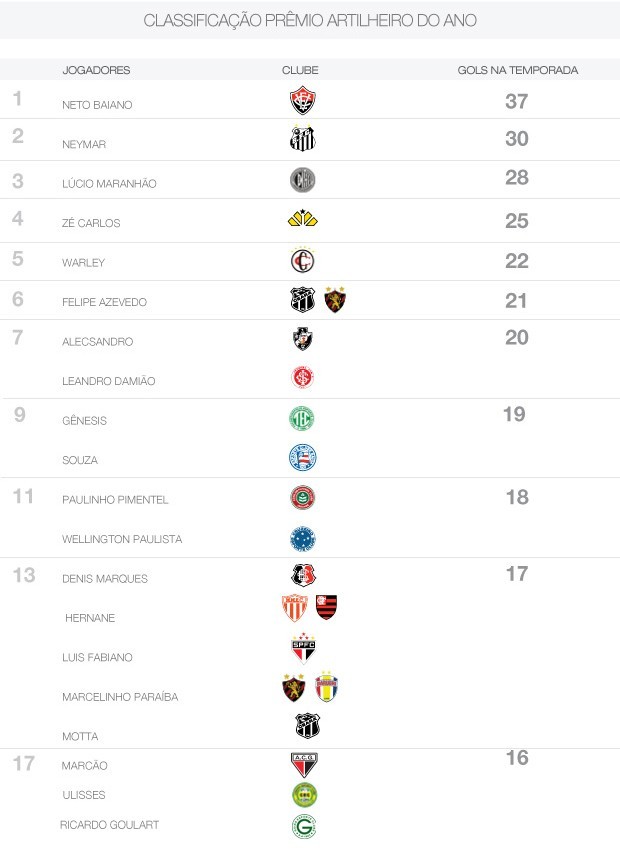Click the JOGADORES column header
620x850 pixels.
click(96, 70)
